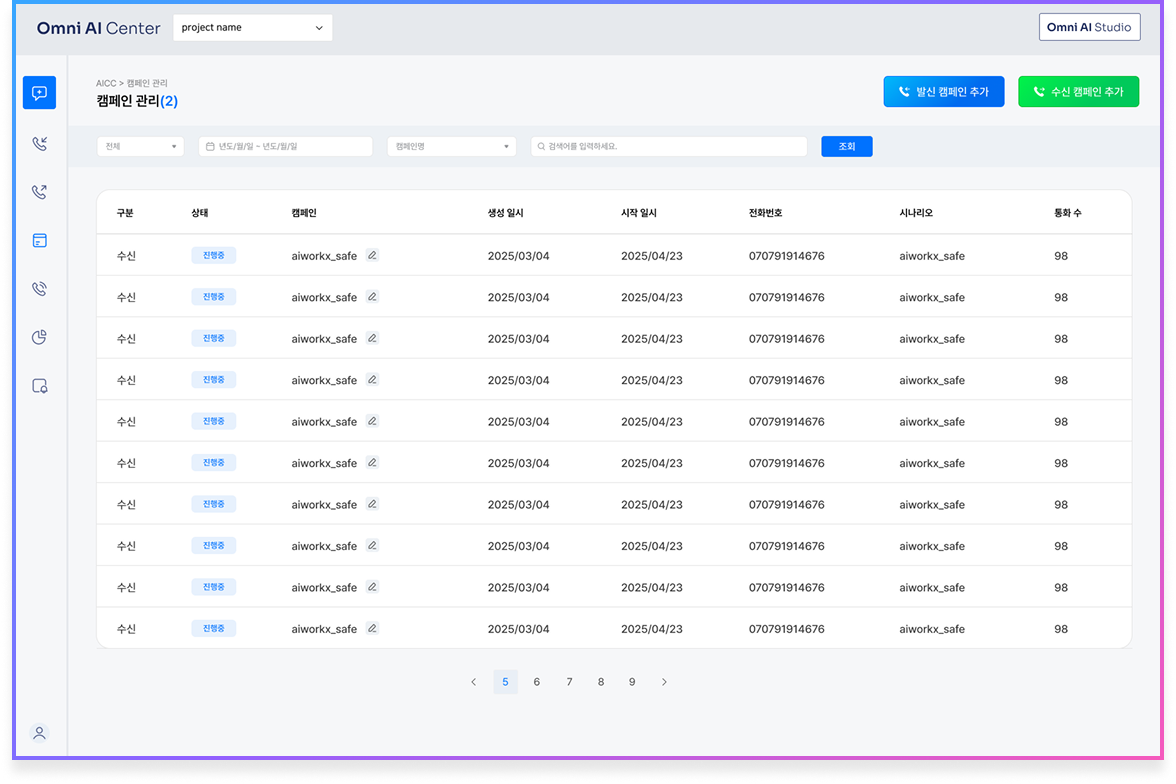Click the AICC breadcrumb link
Viewport: 1176px width, 784px height.
pos(106,83)
